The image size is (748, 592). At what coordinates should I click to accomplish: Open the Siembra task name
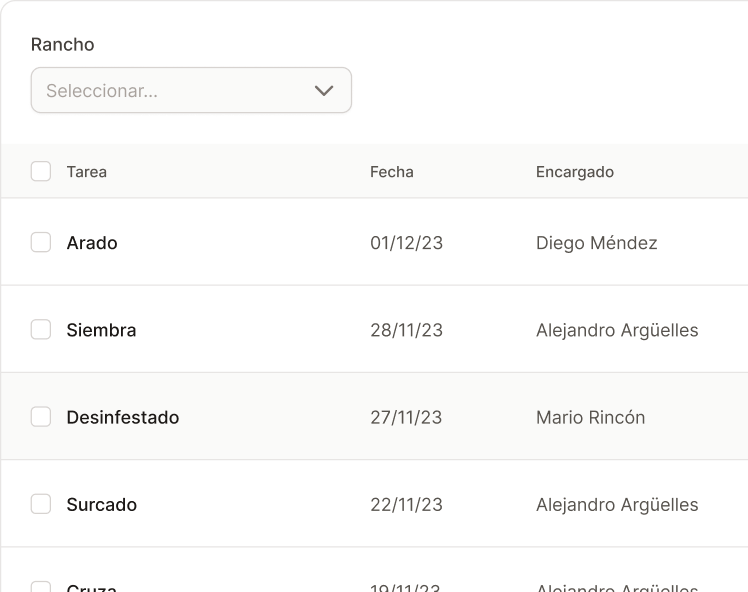coord(101,330)
